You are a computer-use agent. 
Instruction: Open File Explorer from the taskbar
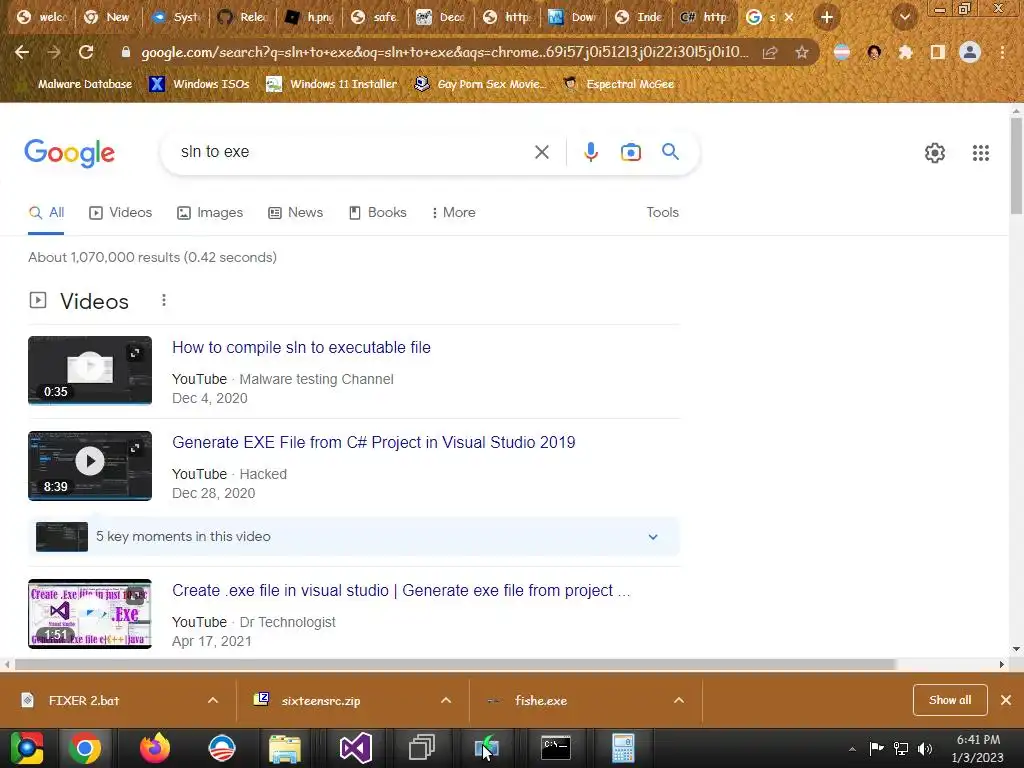click(285, 748)
